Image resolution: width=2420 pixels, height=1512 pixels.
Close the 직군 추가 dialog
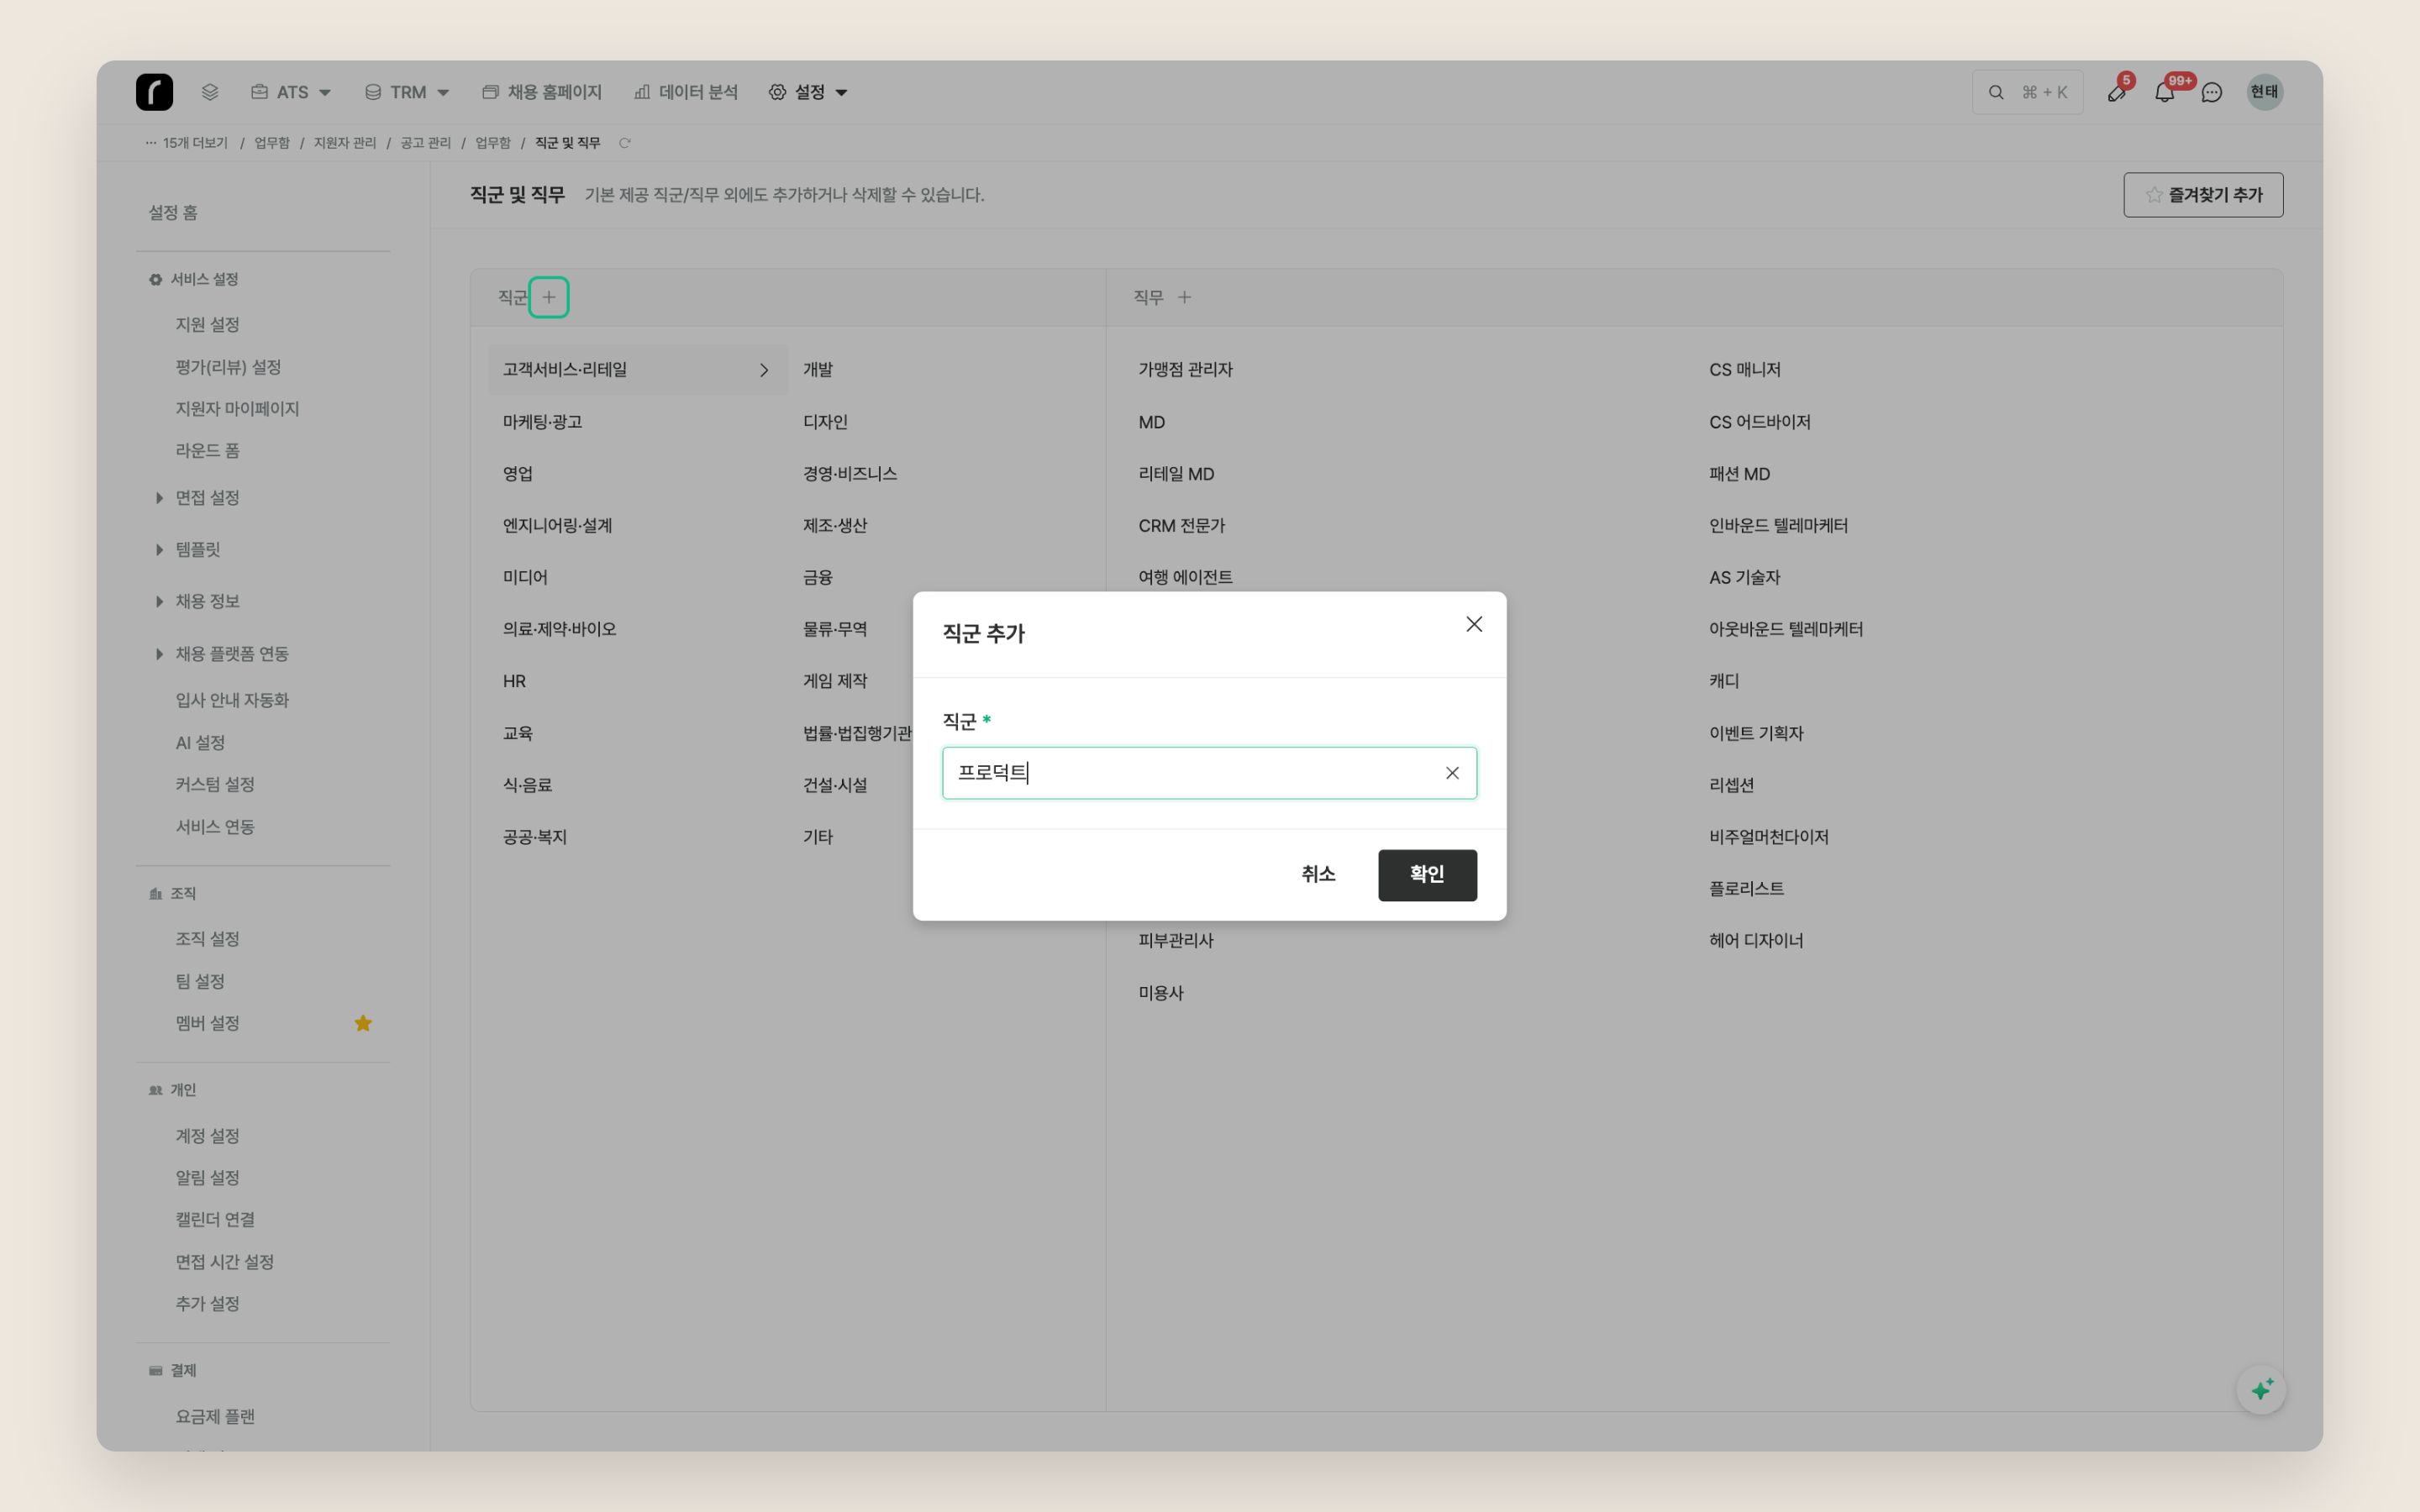click(1474, 624)
